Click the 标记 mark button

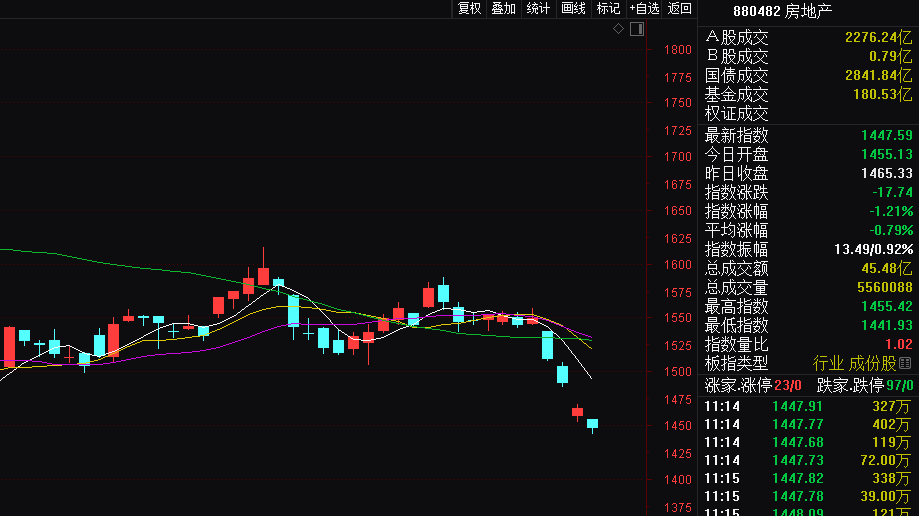click(608, 9)
